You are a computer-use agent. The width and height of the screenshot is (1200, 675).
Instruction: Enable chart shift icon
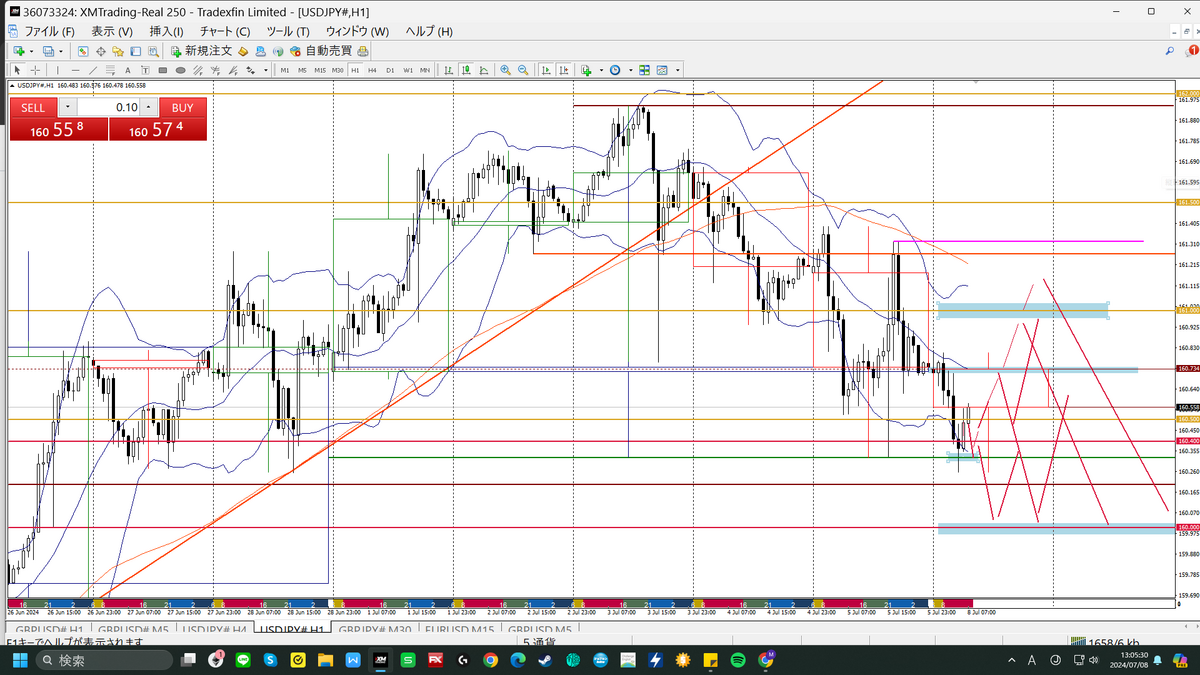tap(564, 70)
